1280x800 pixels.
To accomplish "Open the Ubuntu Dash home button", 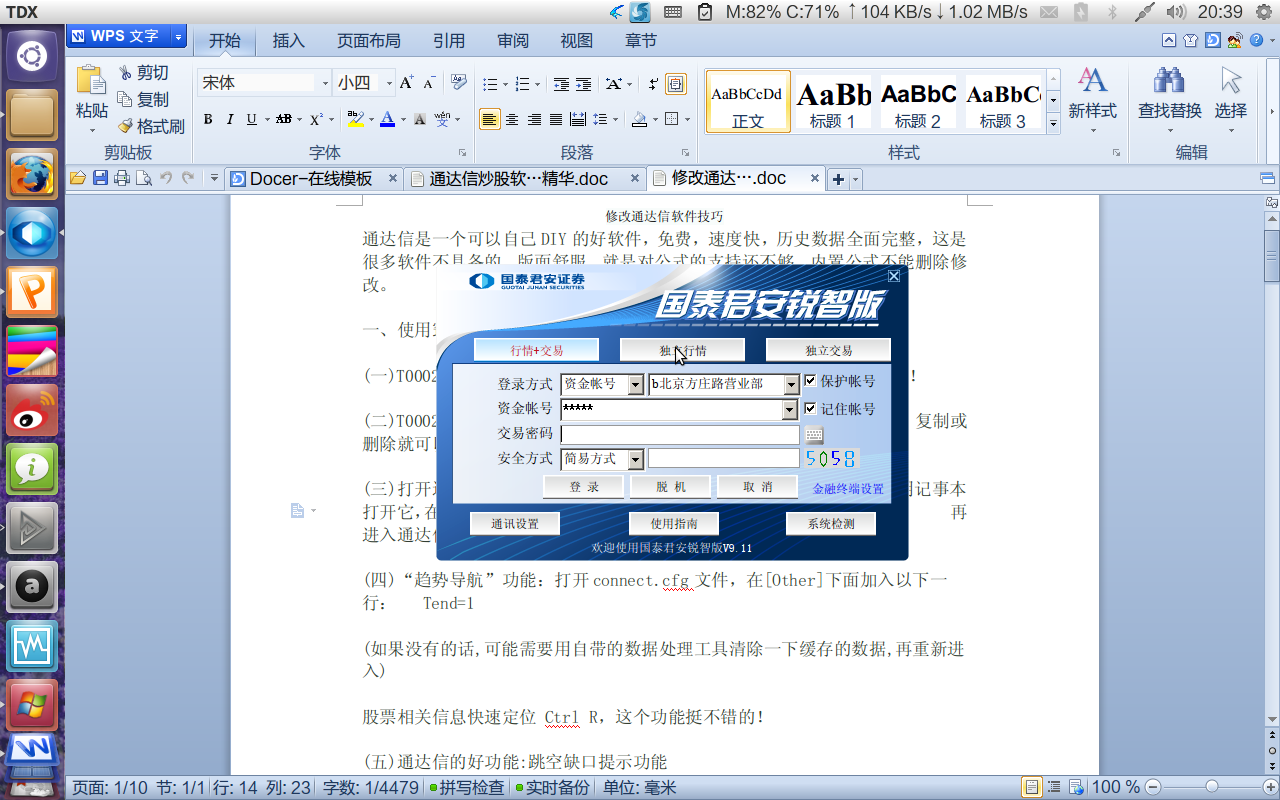I will pos(33,55).
